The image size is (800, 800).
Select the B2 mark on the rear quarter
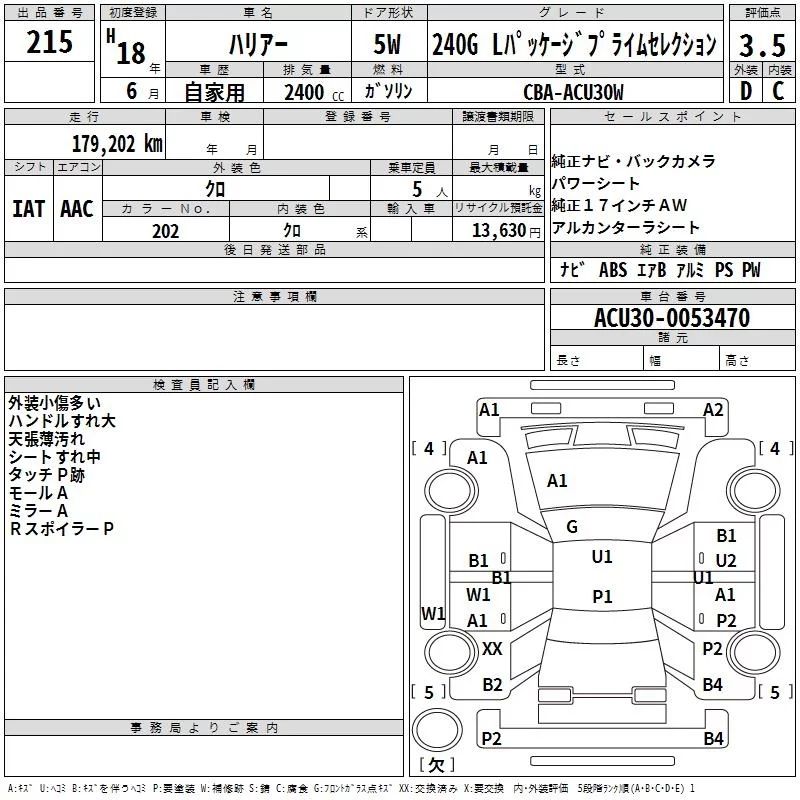(x=492, y=685)
